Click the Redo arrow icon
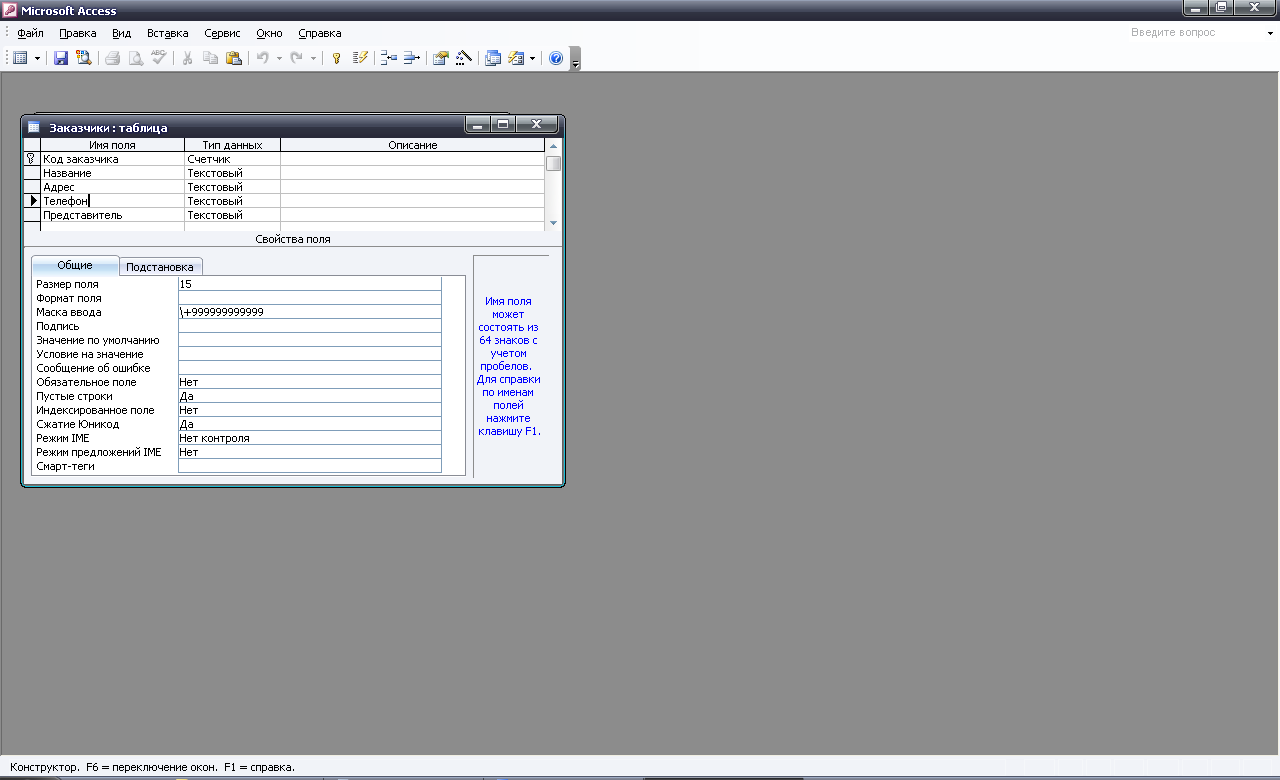This screenshot has width=1280, height=780. 296,58
